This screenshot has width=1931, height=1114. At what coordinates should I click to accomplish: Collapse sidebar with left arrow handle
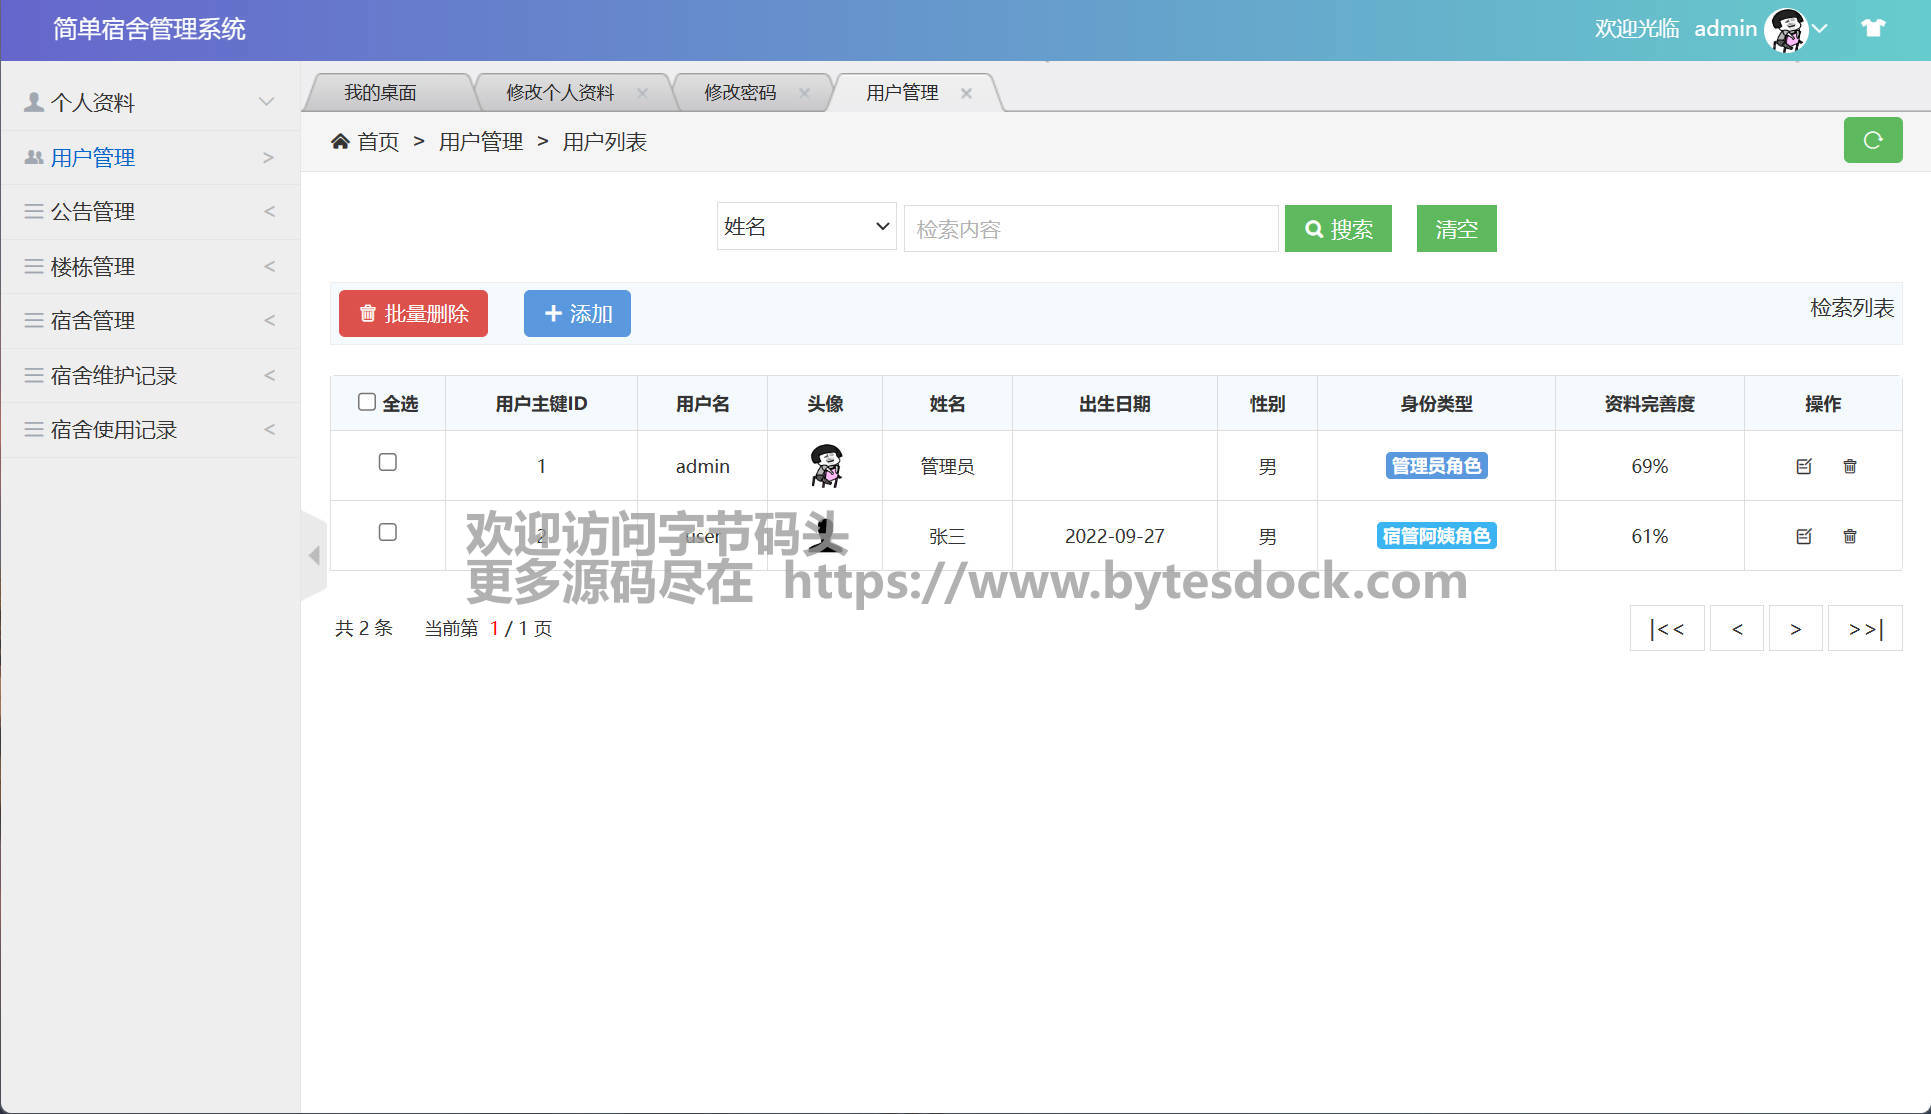coord(314,555)
